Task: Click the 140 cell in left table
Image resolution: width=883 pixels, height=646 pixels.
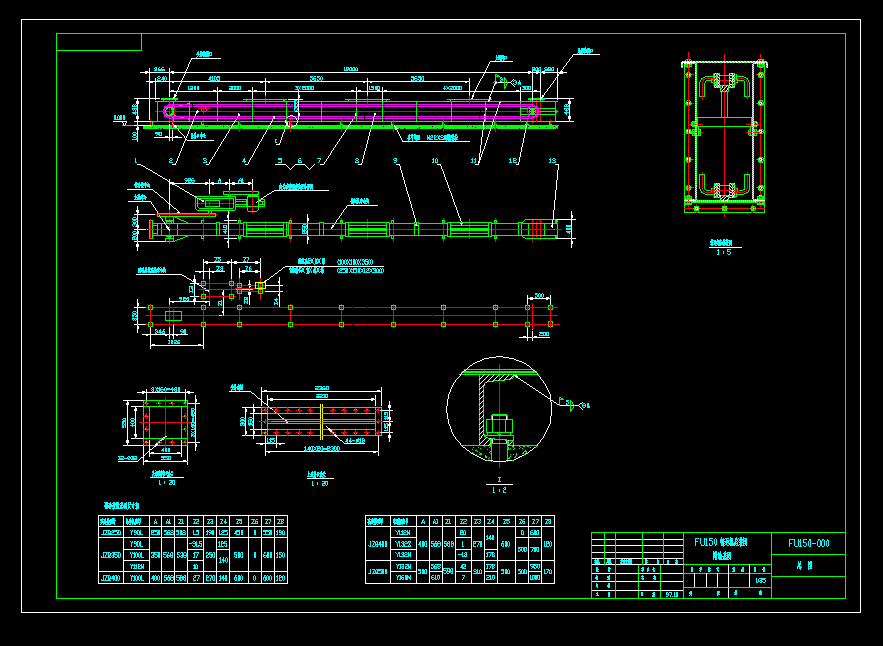Action: pyautogui.click(x=223, y=561)
